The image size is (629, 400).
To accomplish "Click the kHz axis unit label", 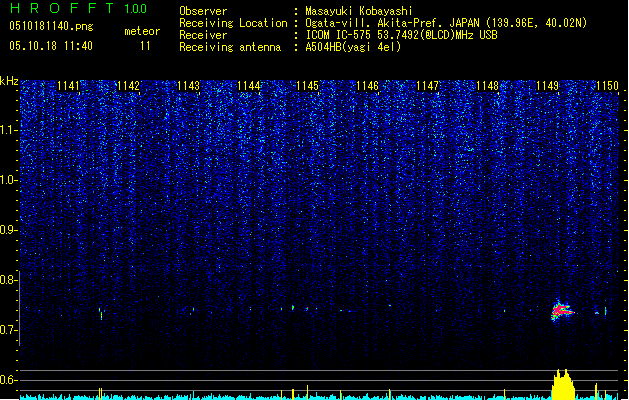I will (x=9, y=81).
